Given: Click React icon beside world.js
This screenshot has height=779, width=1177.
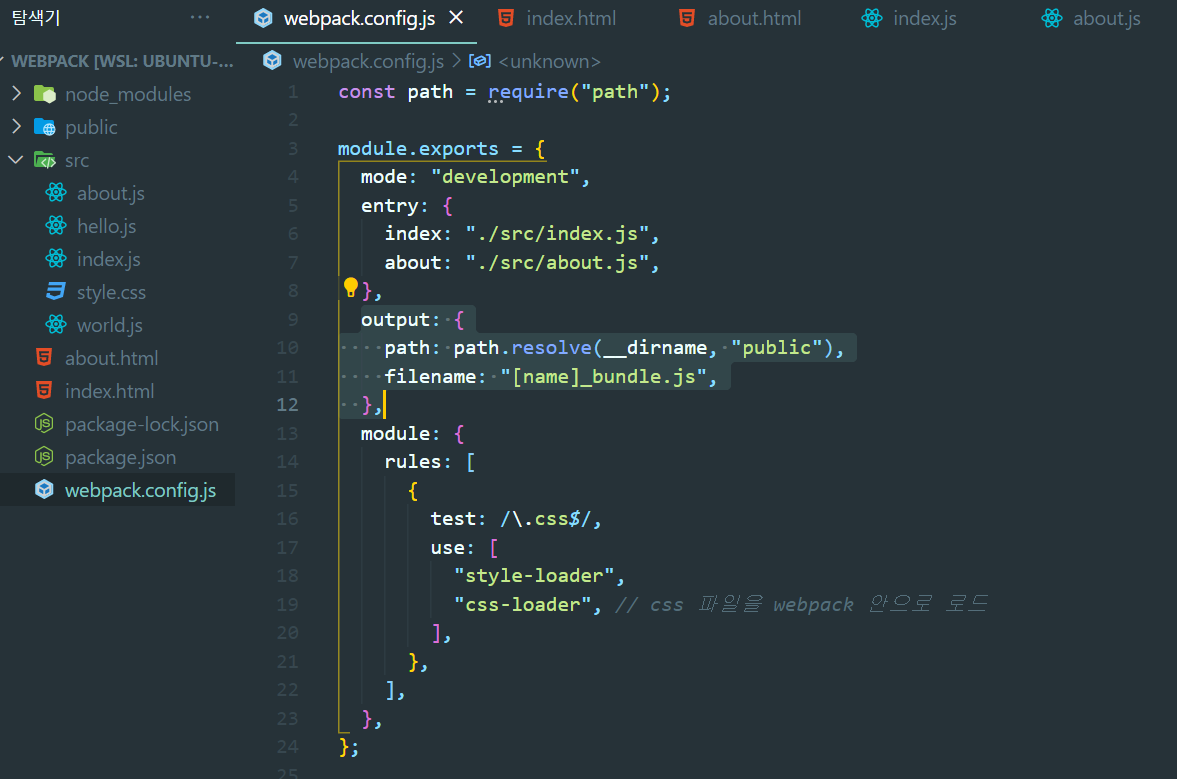Looking at the screenshot, I should click(56, 325).
